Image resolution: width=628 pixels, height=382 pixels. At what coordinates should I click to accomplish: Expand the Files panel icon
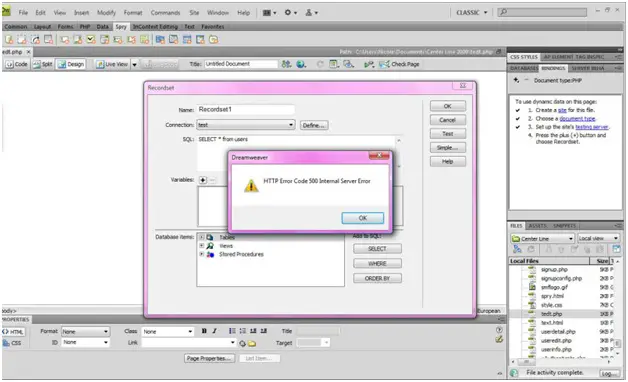pos(616,249)
